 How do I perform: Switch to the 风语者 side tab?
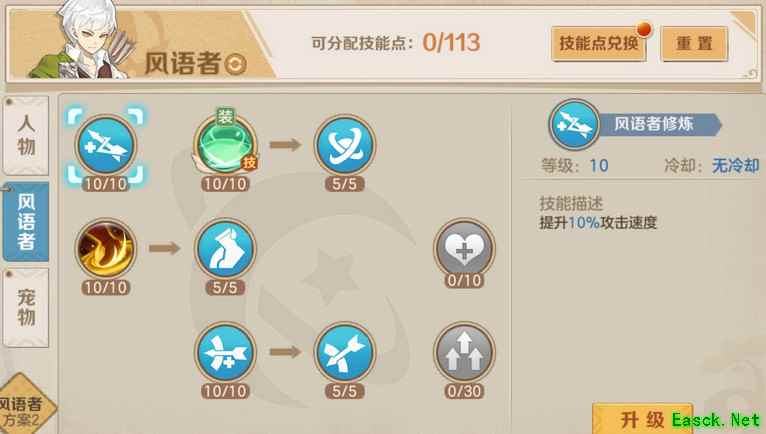pos(26,221)
